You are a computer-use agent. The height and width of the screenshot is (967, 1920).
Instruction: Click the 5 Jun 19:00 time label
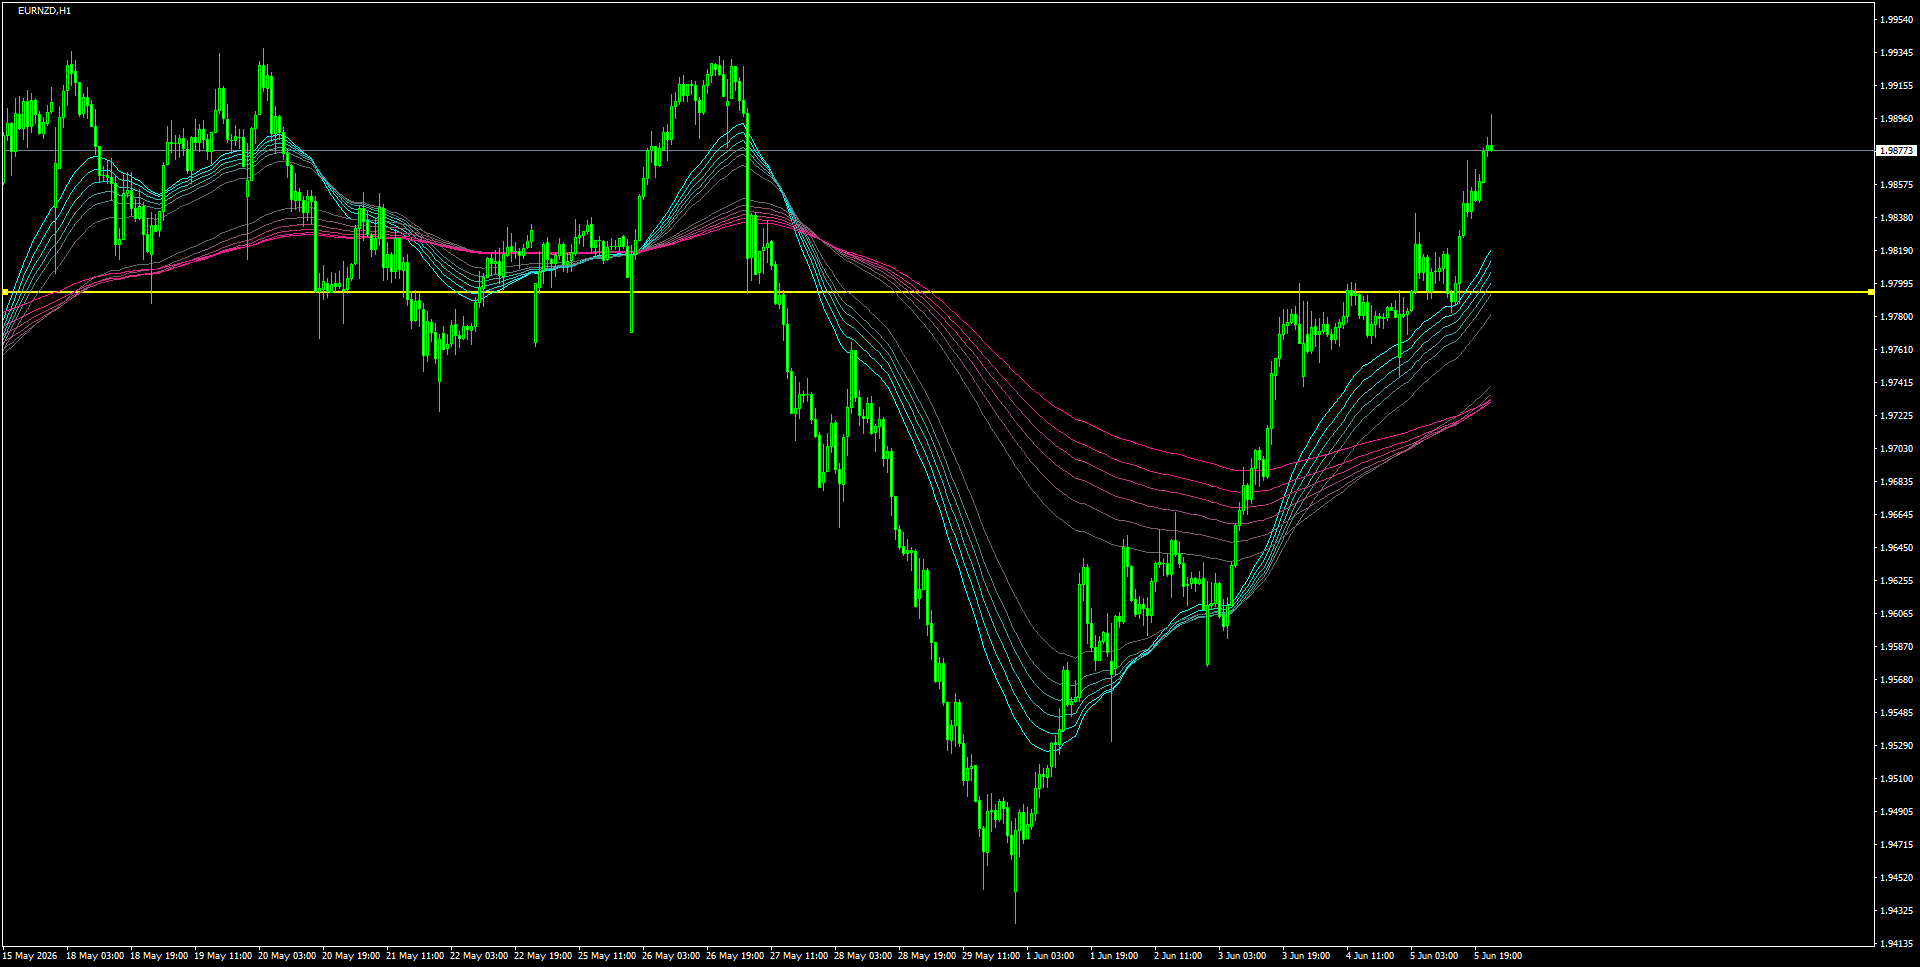point(1498,956)
